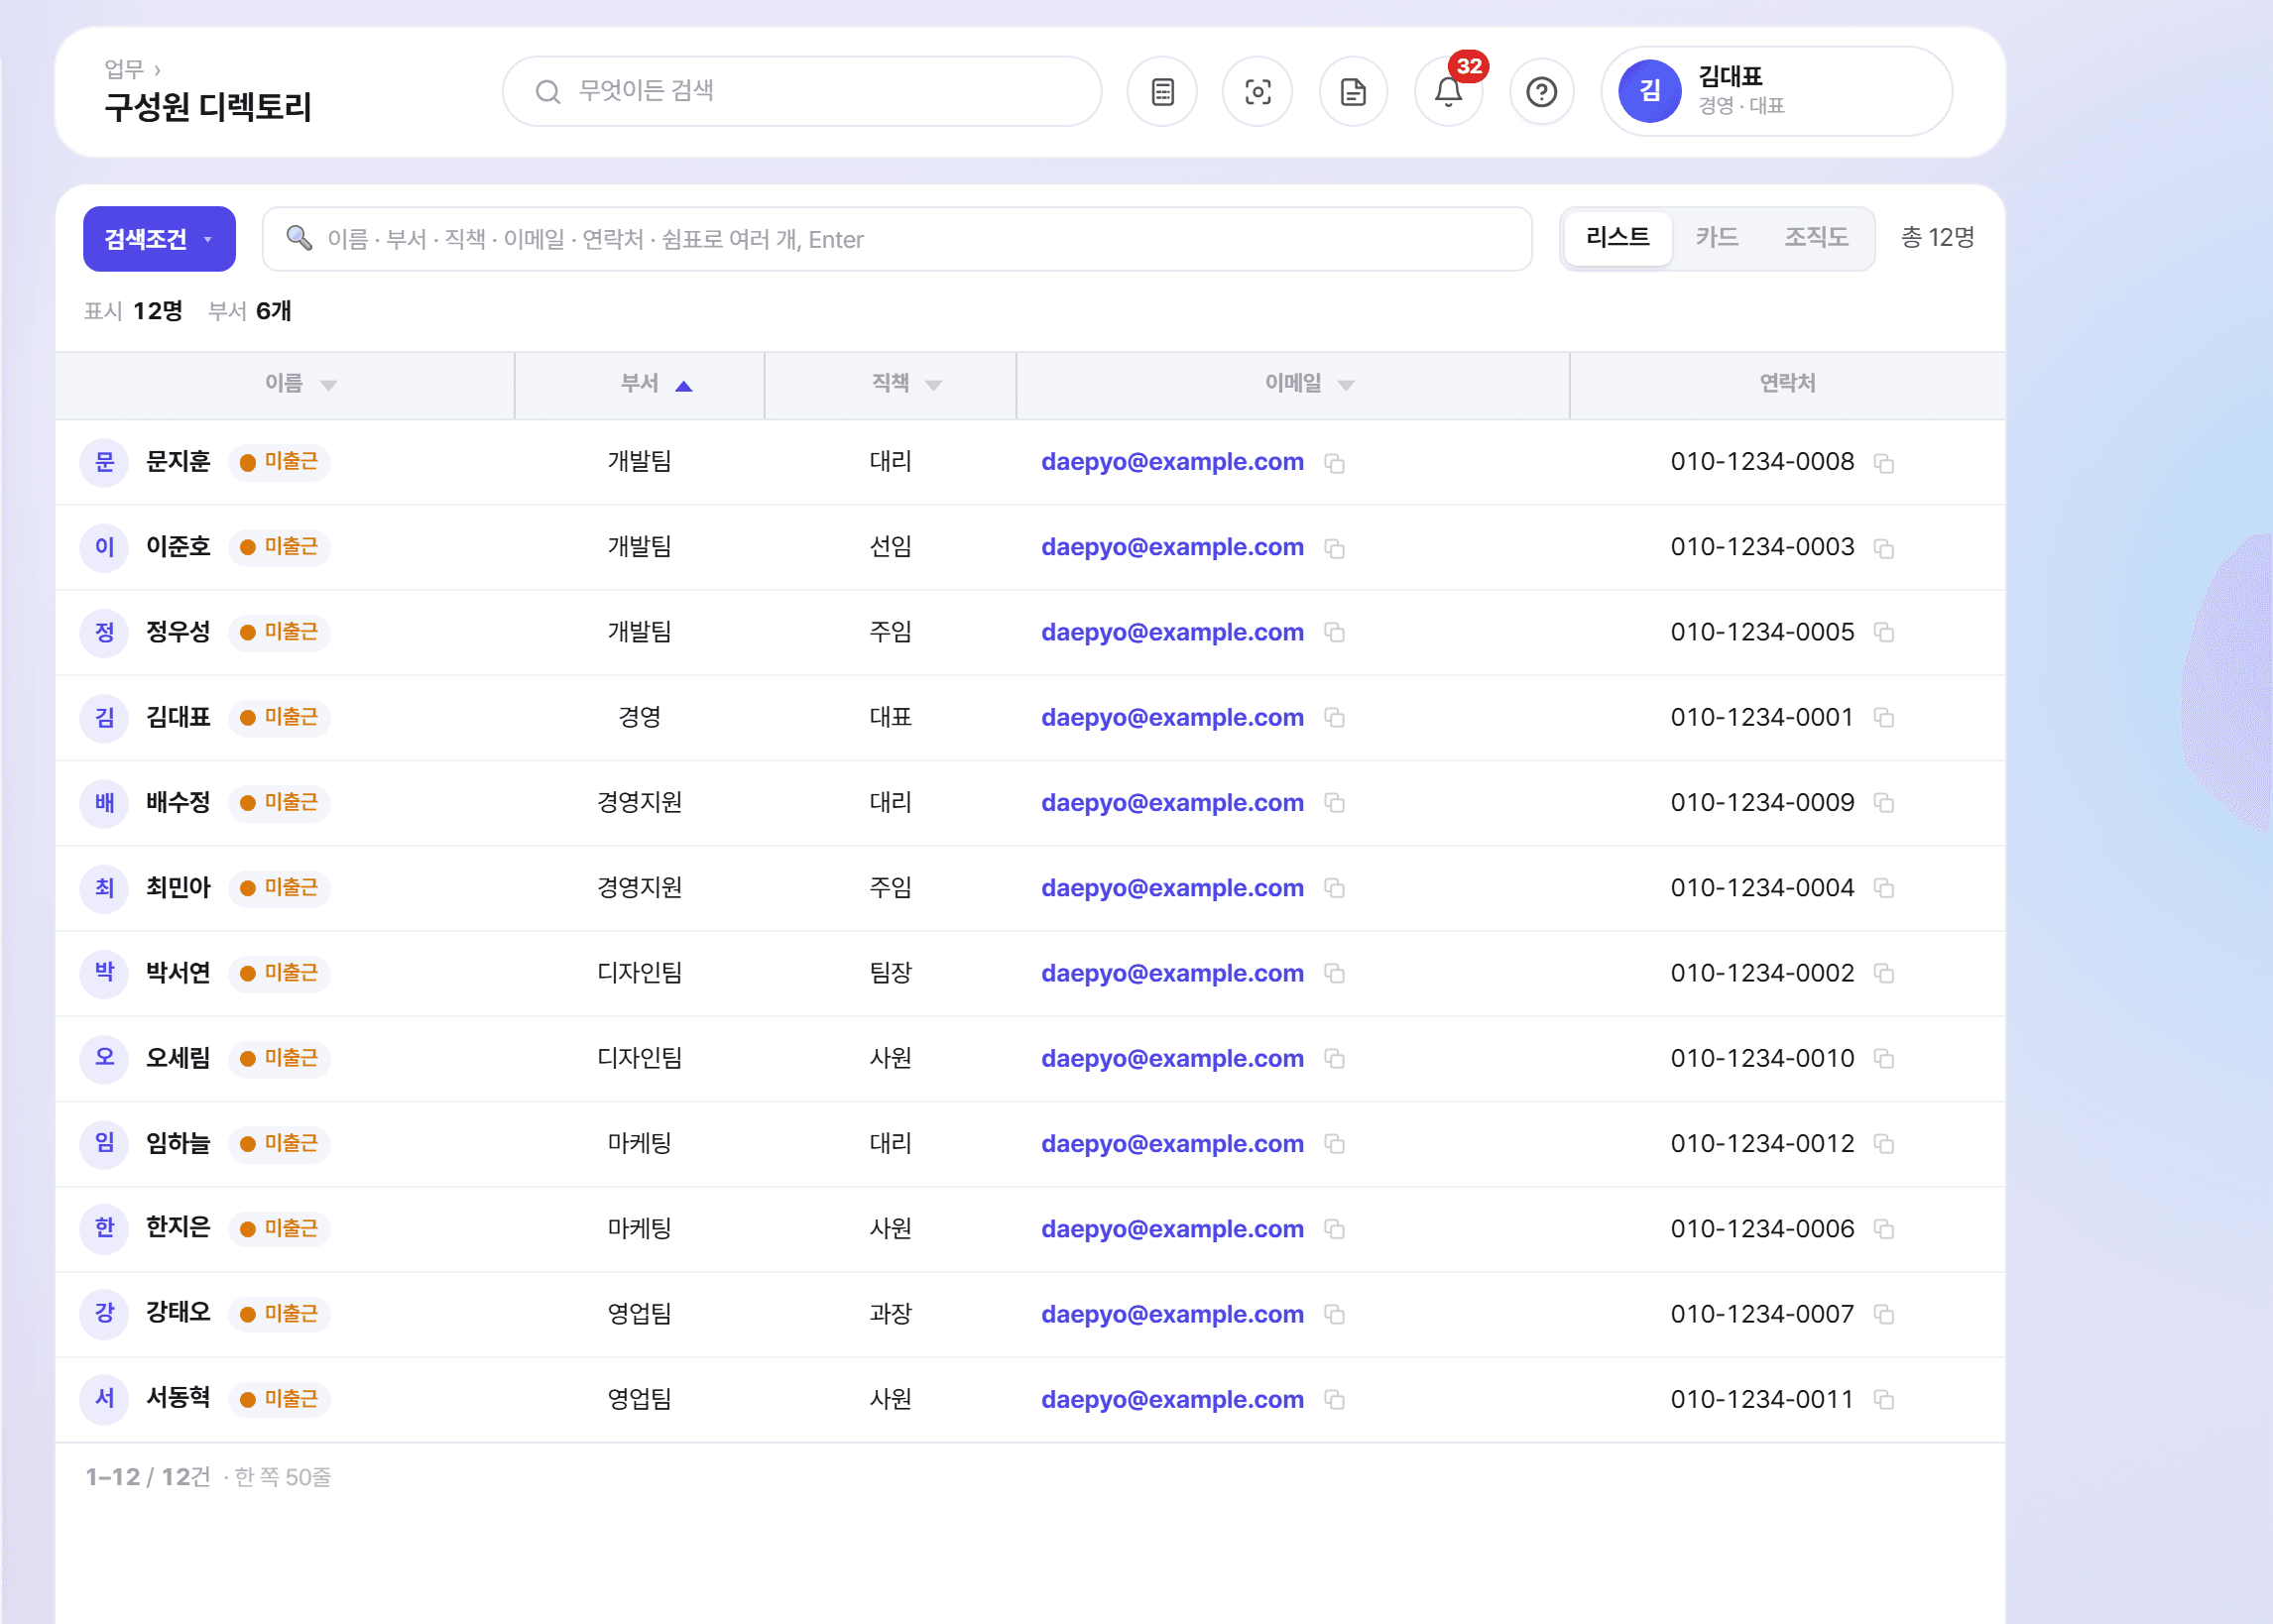Image resolution: width=2273 pixels, height=1624 pixels.
Task: Click the 과장 title cell
Action: coord(890,1315)
